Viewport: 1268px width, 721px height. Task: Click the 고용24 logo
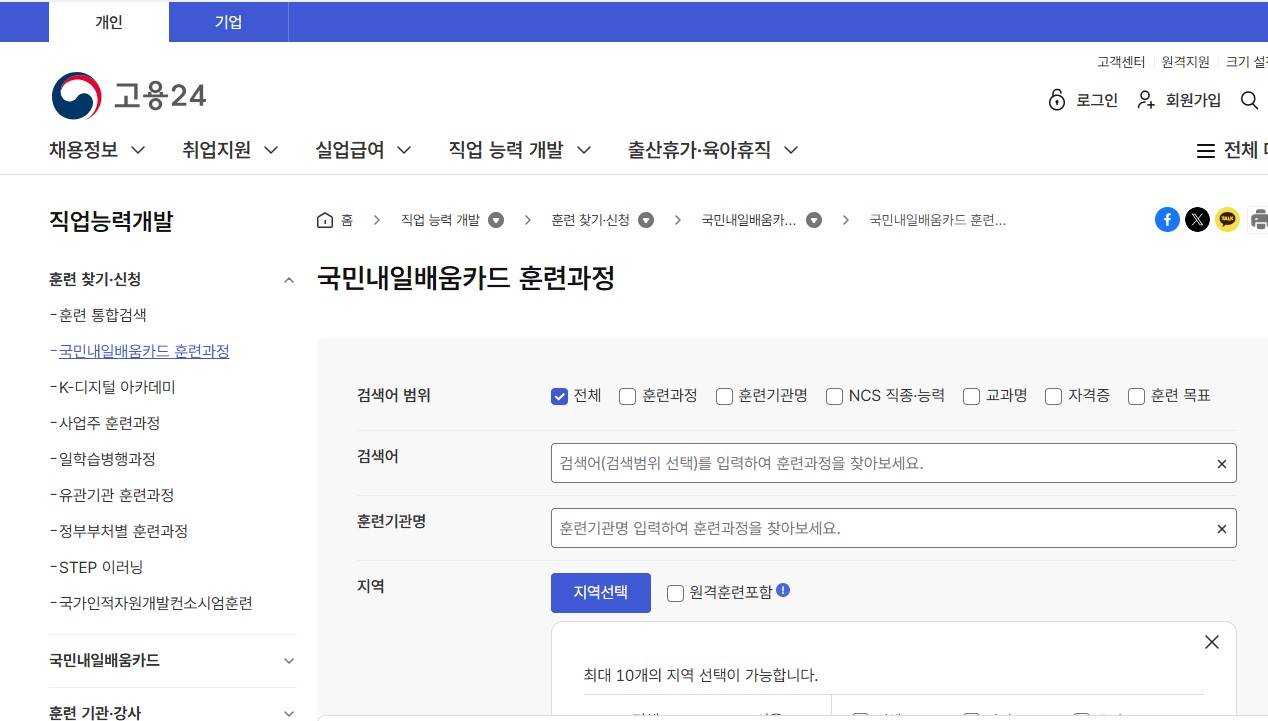129,96
